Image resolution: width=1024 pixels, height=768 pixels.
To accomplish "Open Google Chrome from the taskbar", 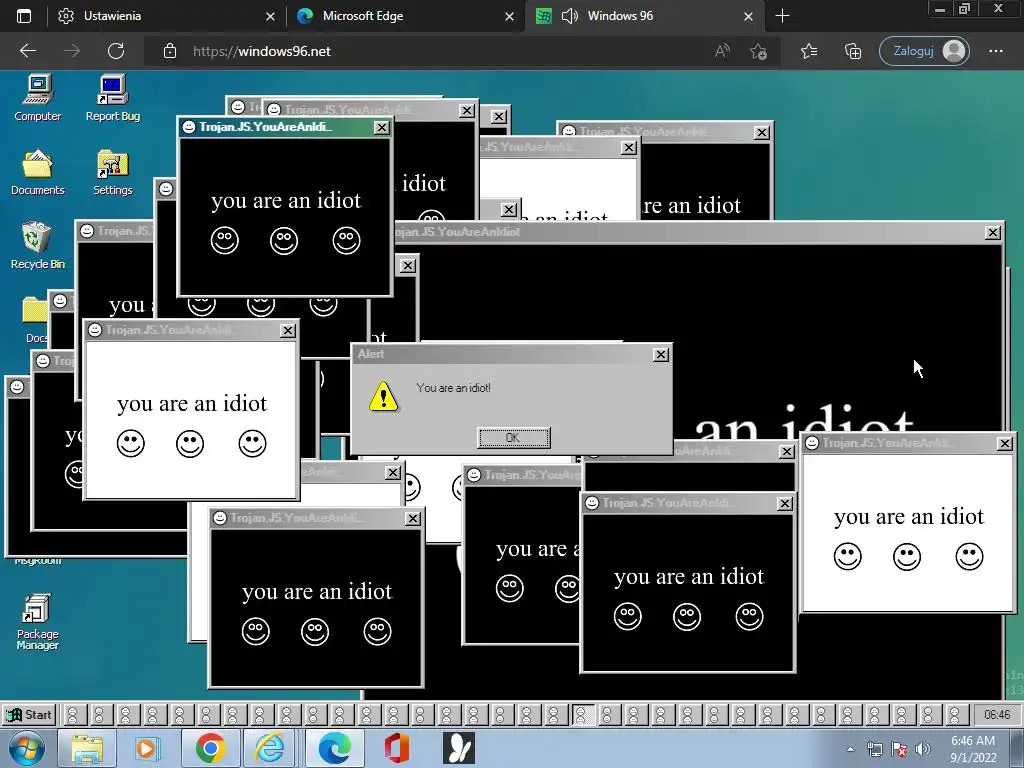I will tap(210, 748).
